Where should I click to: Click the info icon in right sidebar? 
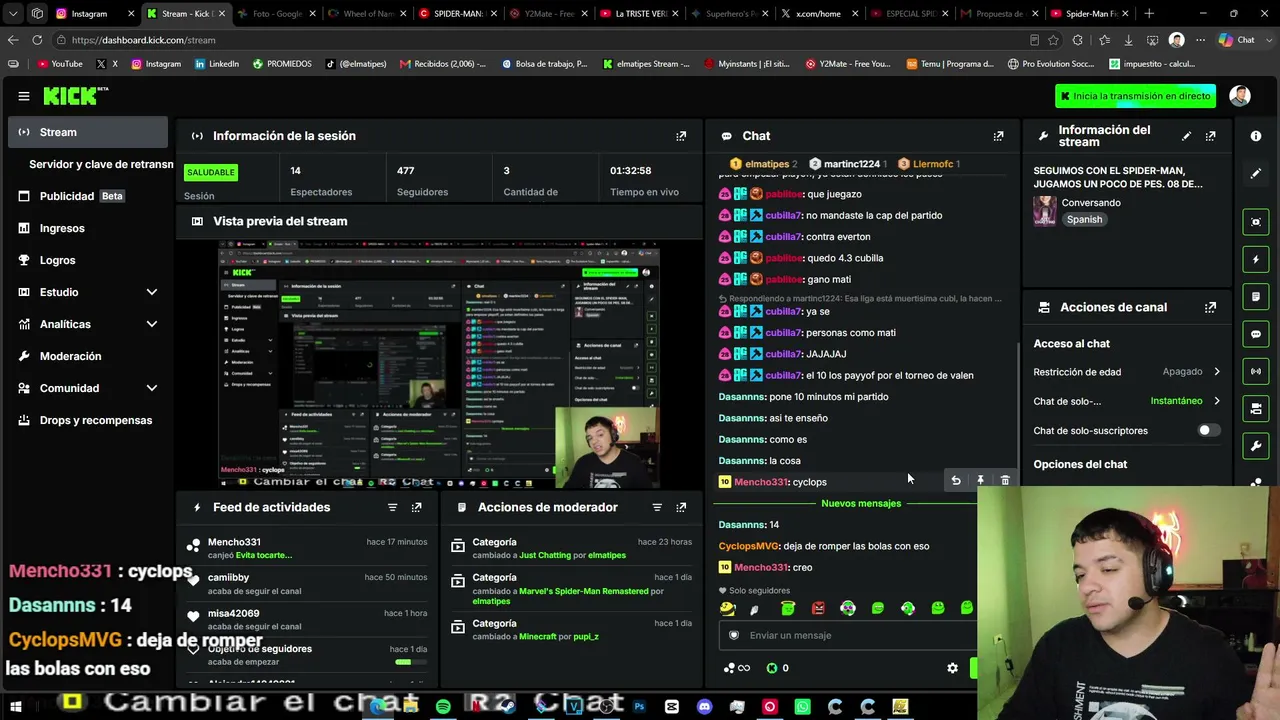(x=1256, y=136)
